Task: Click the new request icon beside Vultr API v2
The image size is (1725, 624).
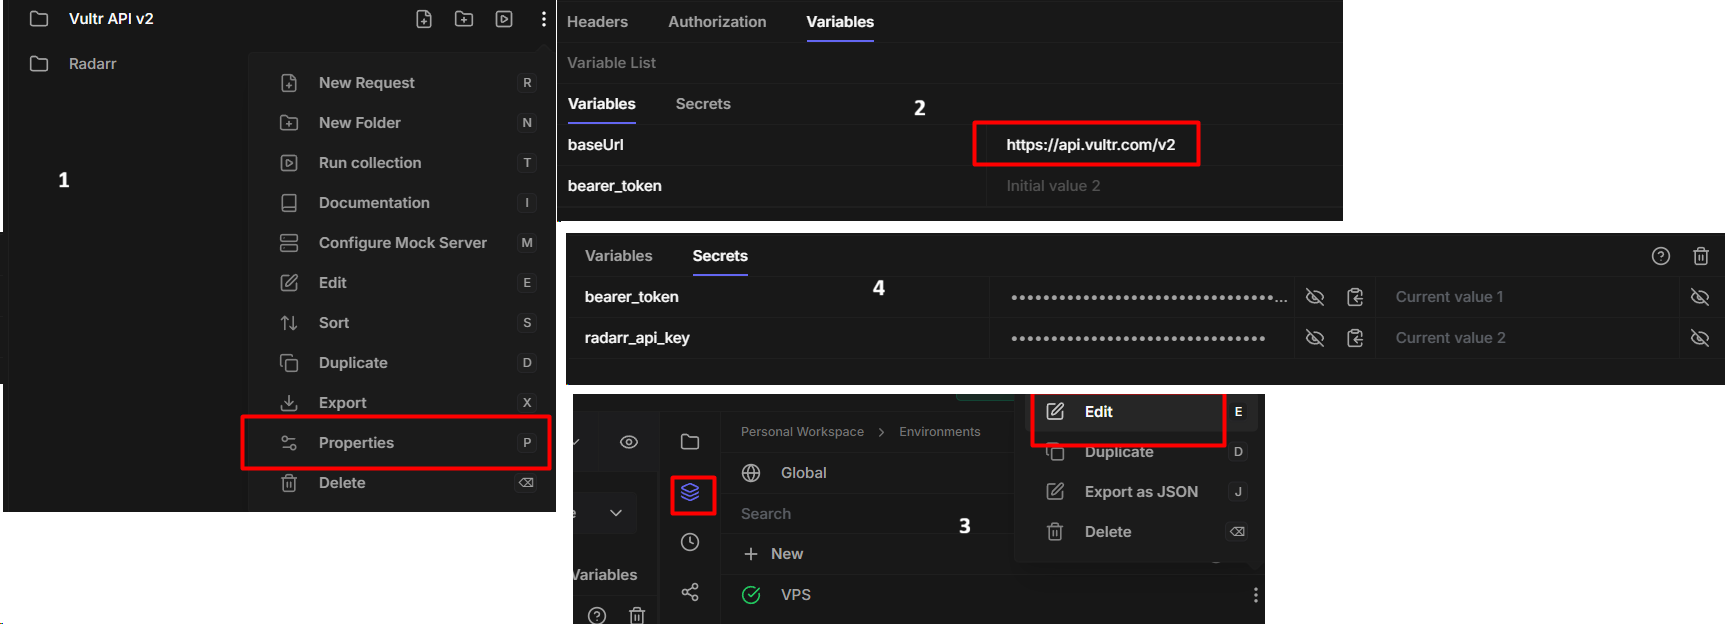Action: (x=424, y=19)
